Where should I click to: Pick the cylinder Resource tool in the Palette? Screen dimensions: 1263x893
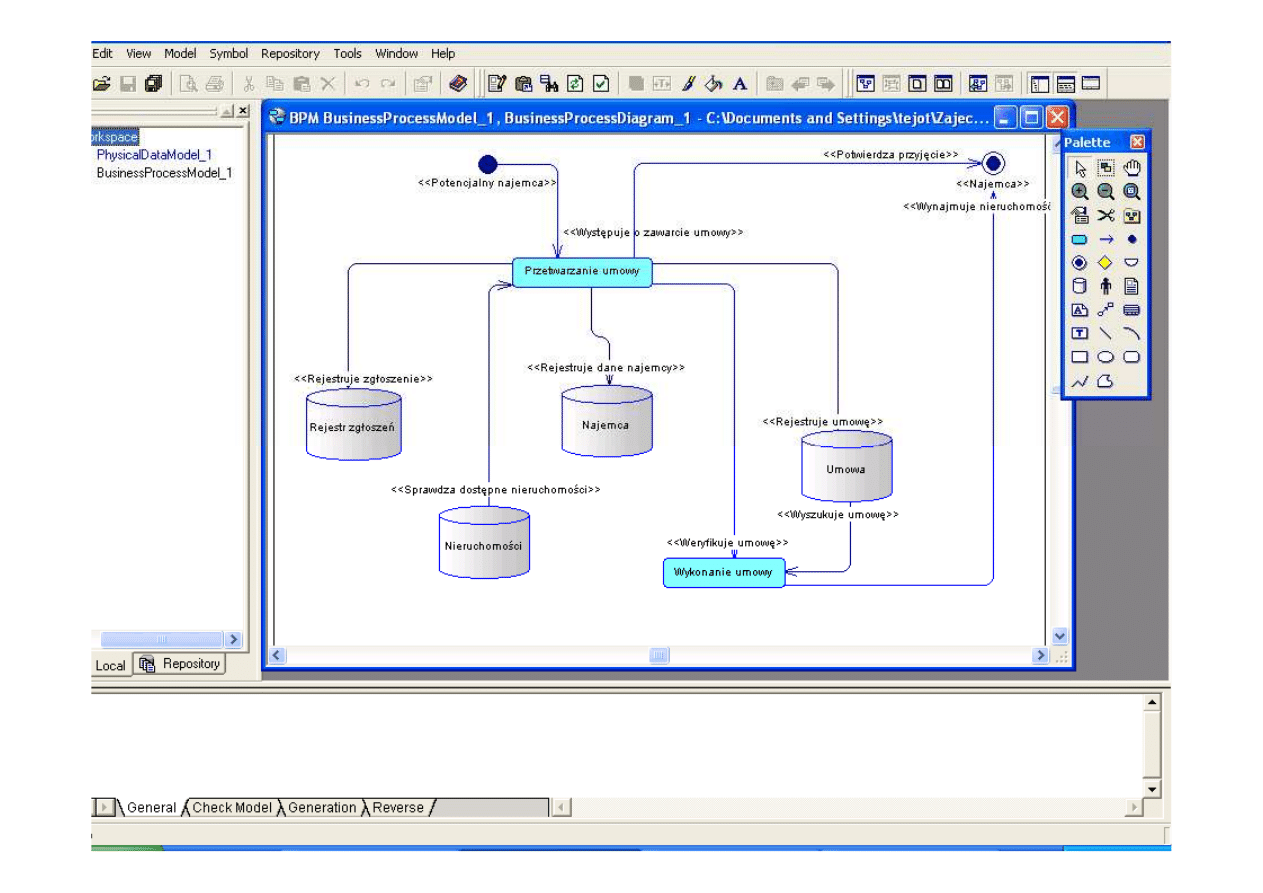coord(1079,286)
